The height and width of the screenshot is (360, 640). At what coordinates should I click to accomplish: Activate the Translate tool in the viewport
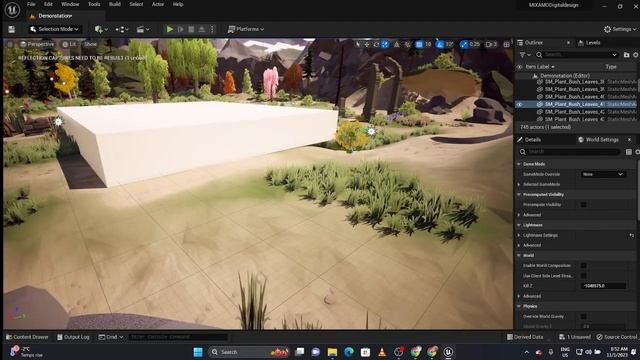tap(367, 44)
